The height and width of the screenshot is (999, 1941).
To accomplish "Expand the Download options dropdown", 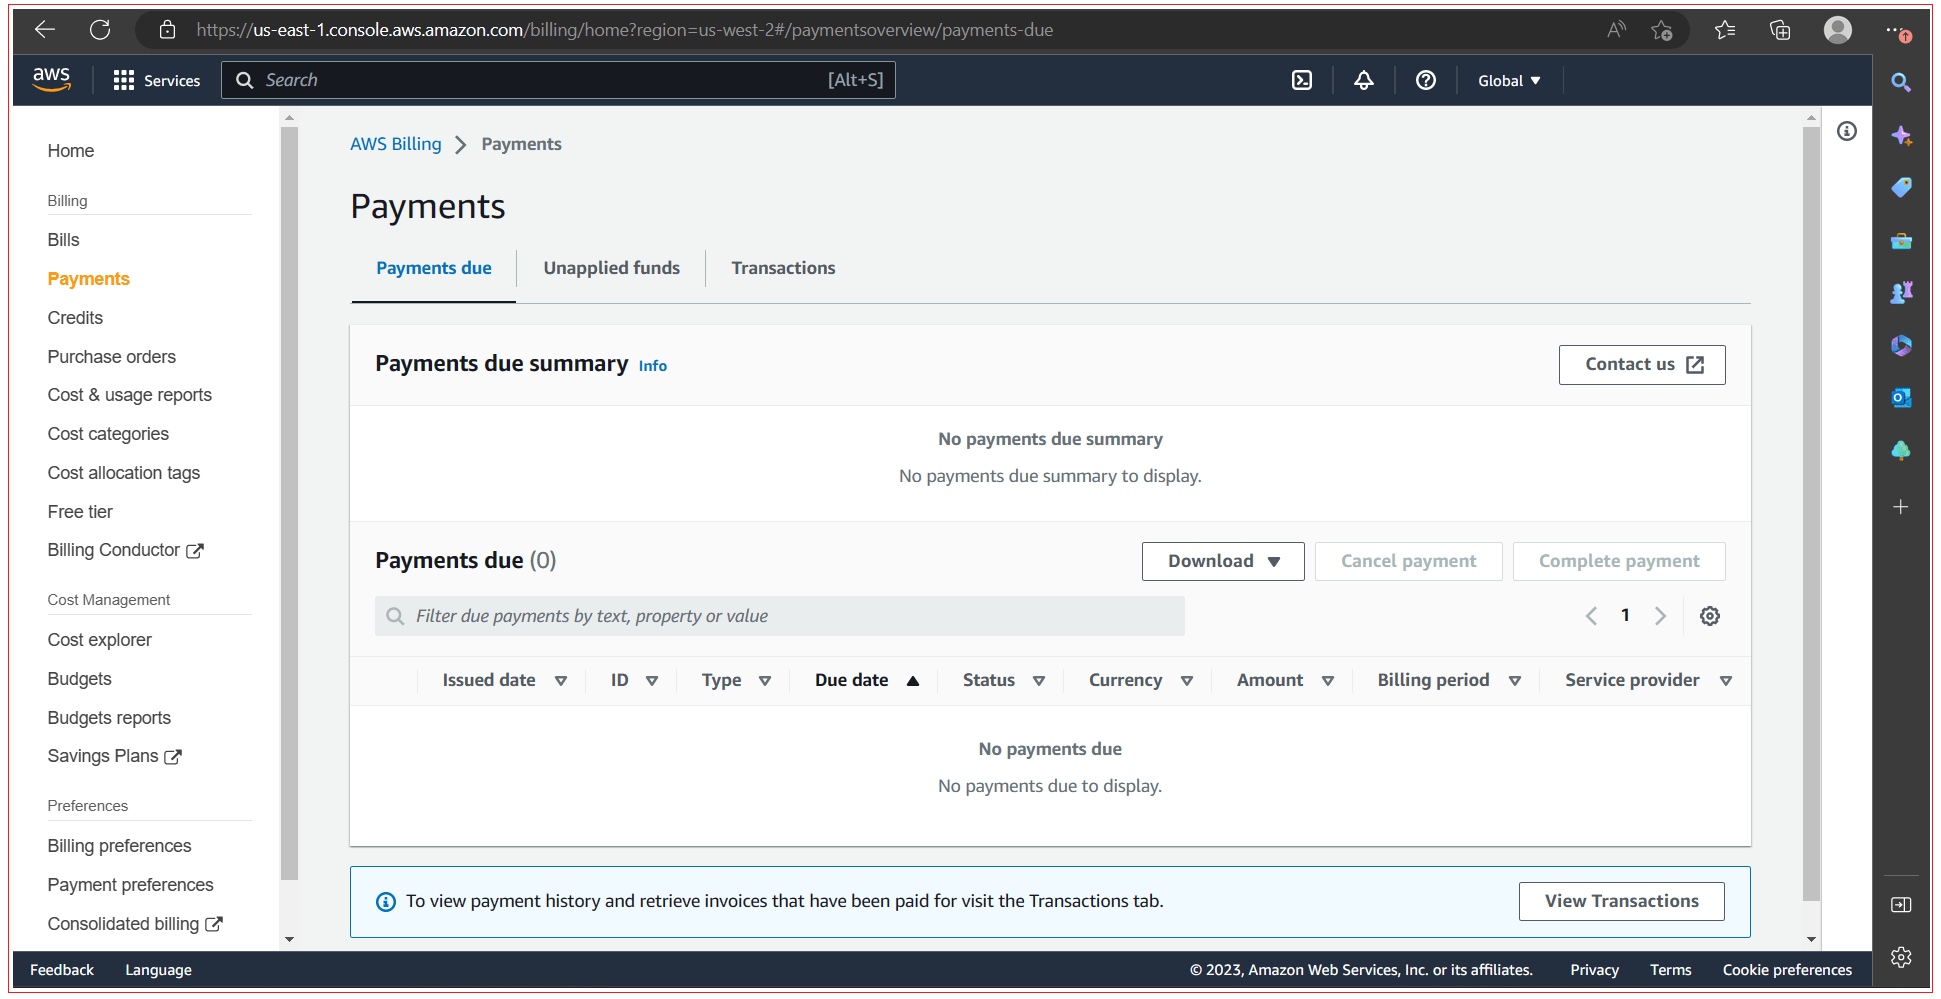I will (1222, 561).
